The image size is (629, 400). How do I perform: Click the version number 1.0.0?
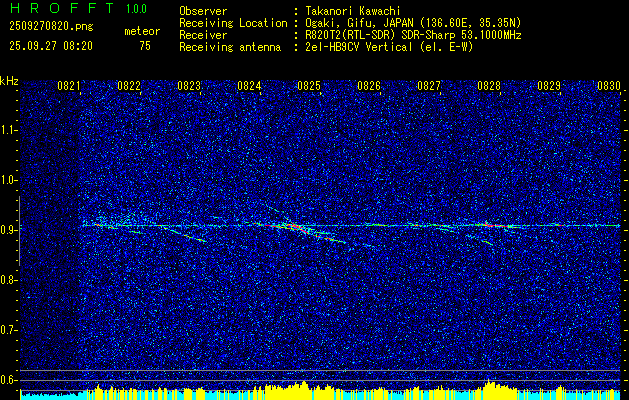pos(136,9)
